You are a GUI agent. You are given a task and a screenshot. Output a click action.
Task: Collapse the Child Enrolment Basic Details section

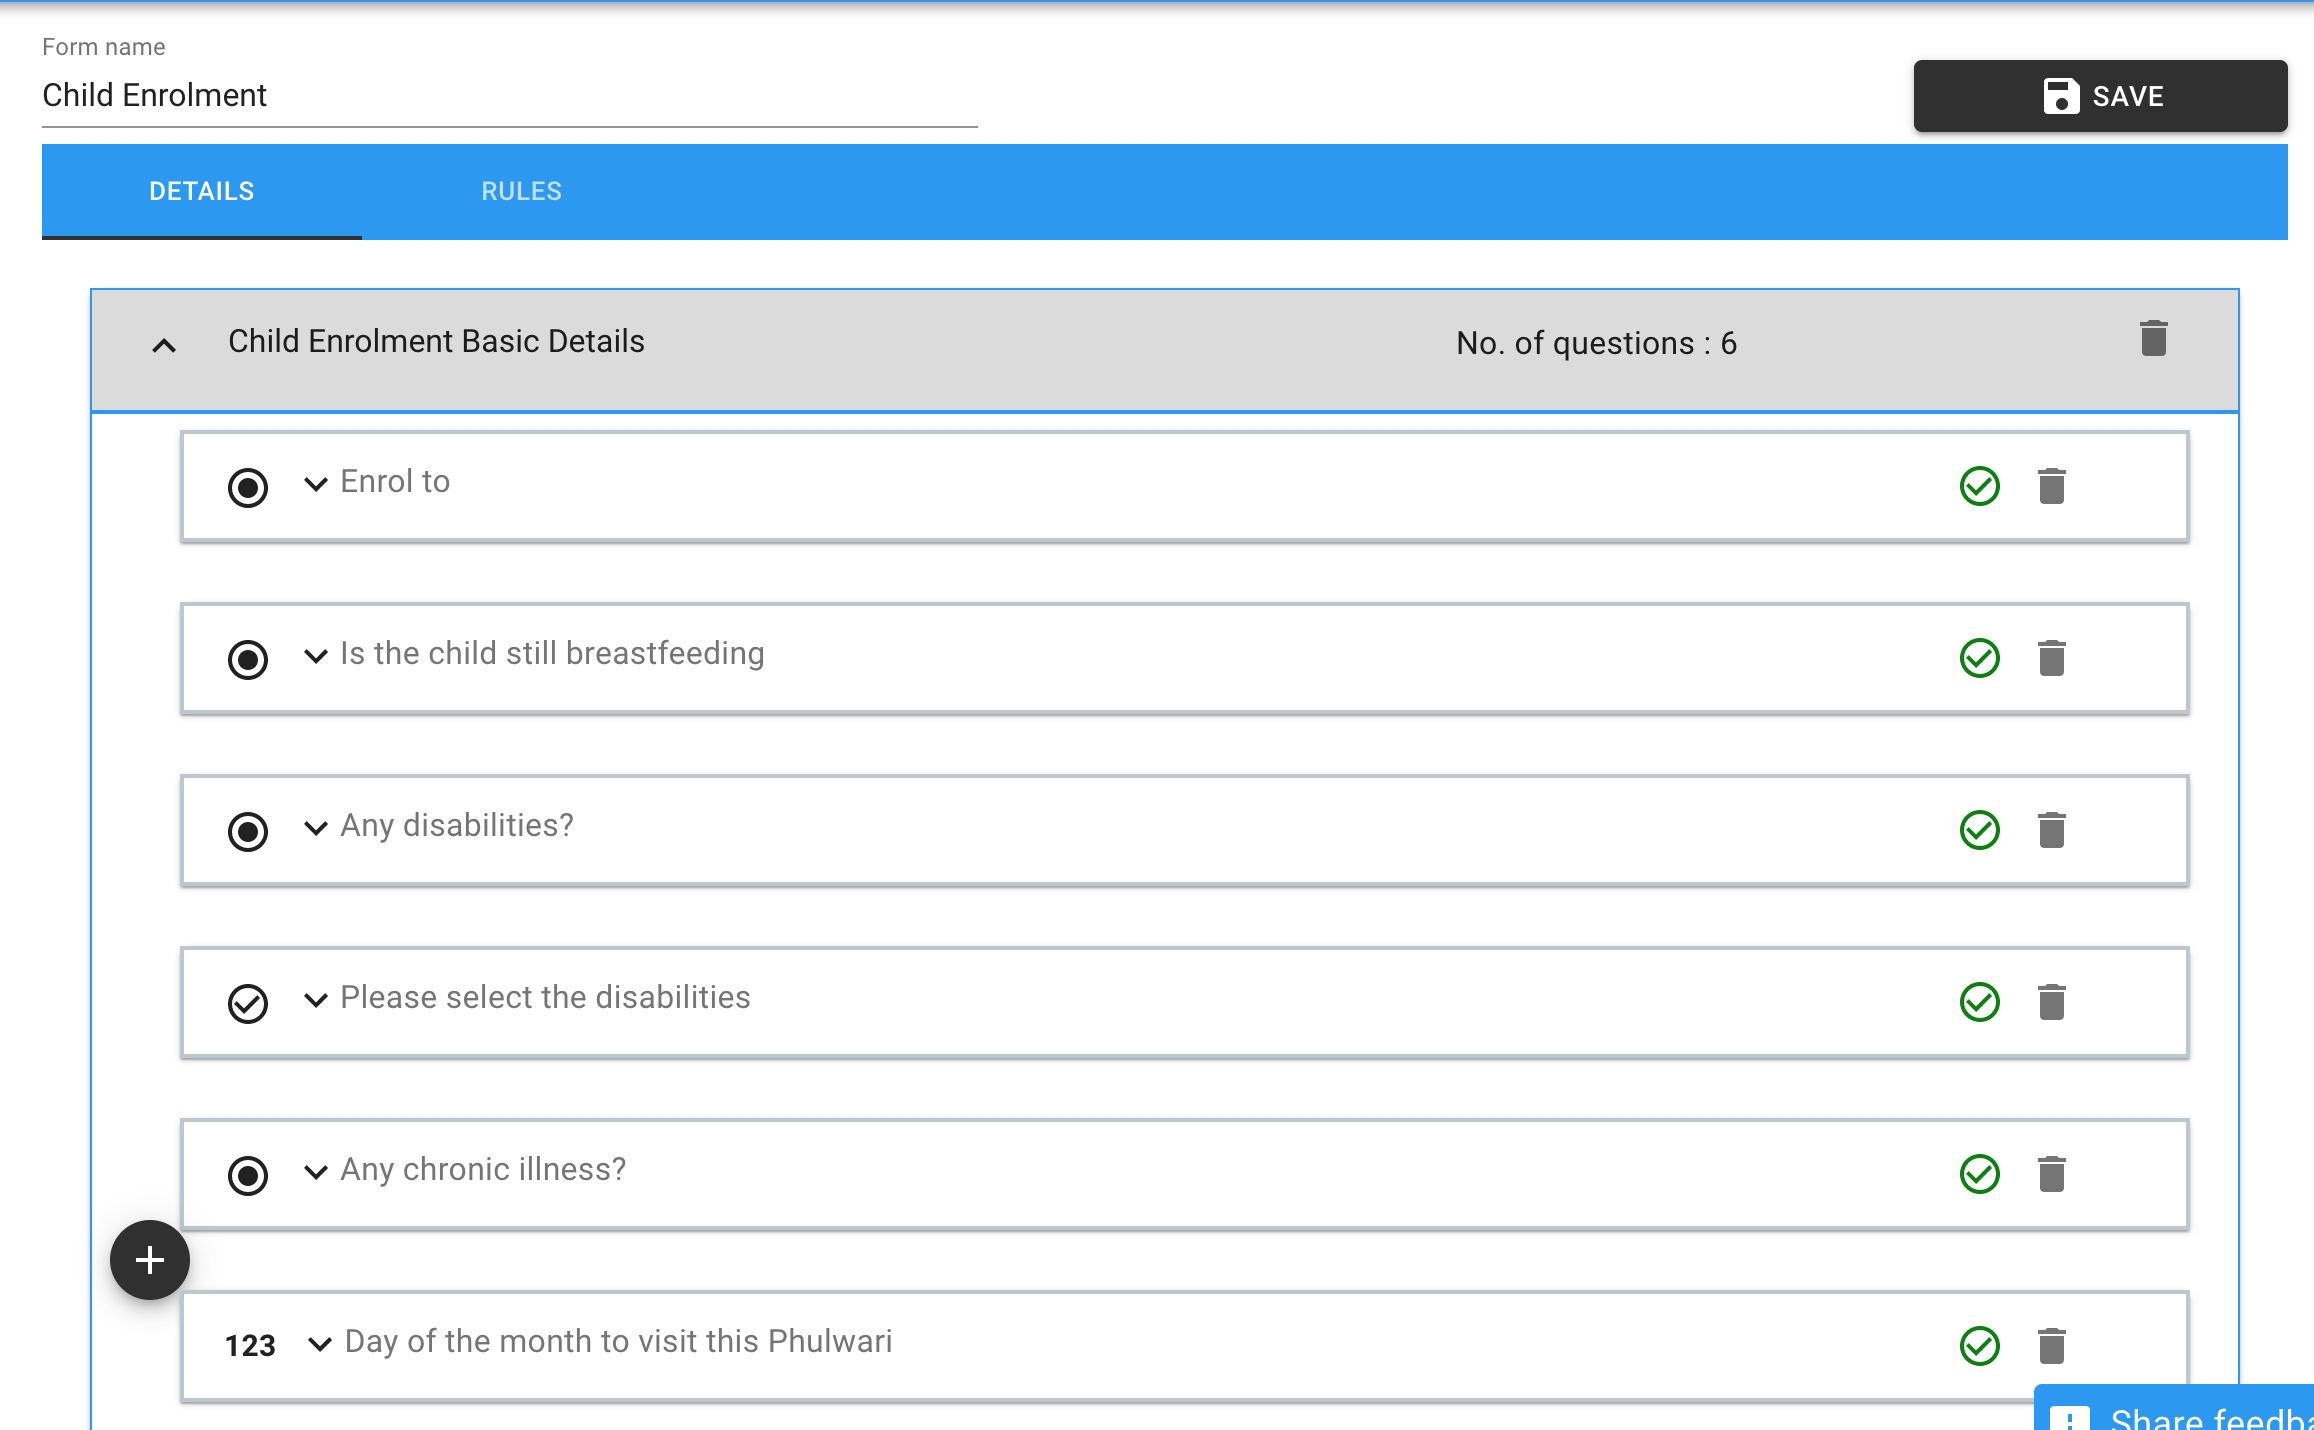tap(164, 346)
